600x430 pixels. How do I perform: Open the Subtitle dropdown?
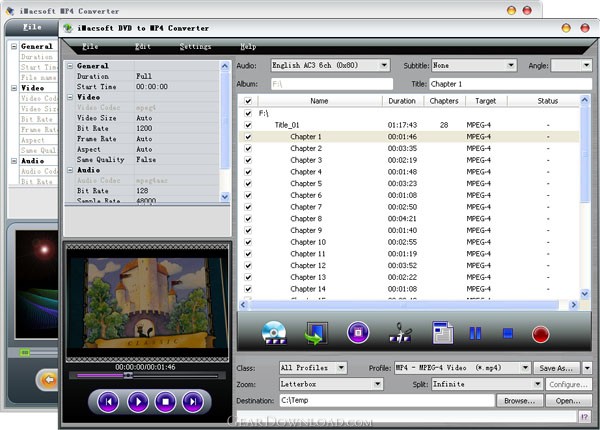click(x=511, y=65)
